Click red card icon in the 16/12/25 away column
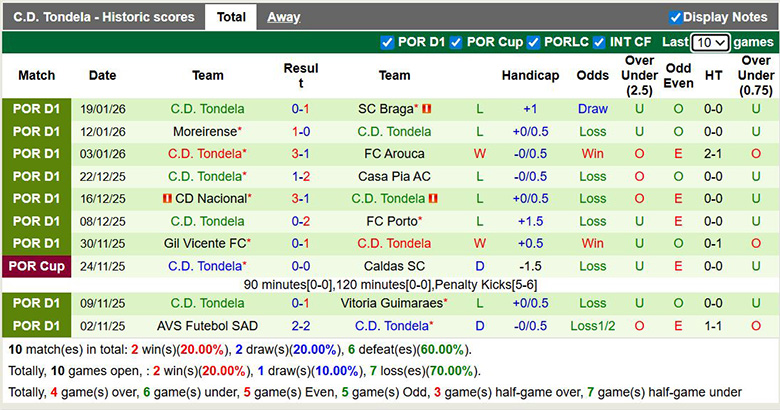 [x=434, y=199]
